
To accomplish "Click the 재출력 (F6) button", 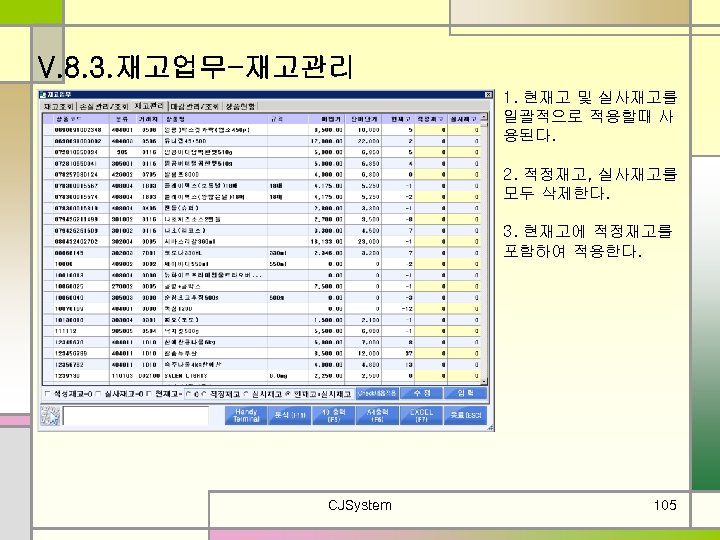I will coord(377,416).
